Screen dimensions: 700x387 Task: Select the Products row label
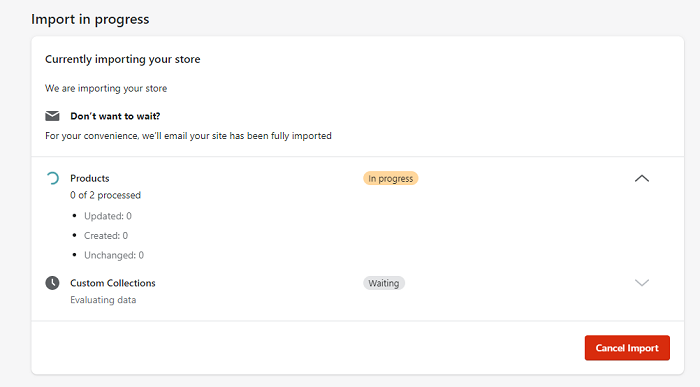(x=90, y=179)
